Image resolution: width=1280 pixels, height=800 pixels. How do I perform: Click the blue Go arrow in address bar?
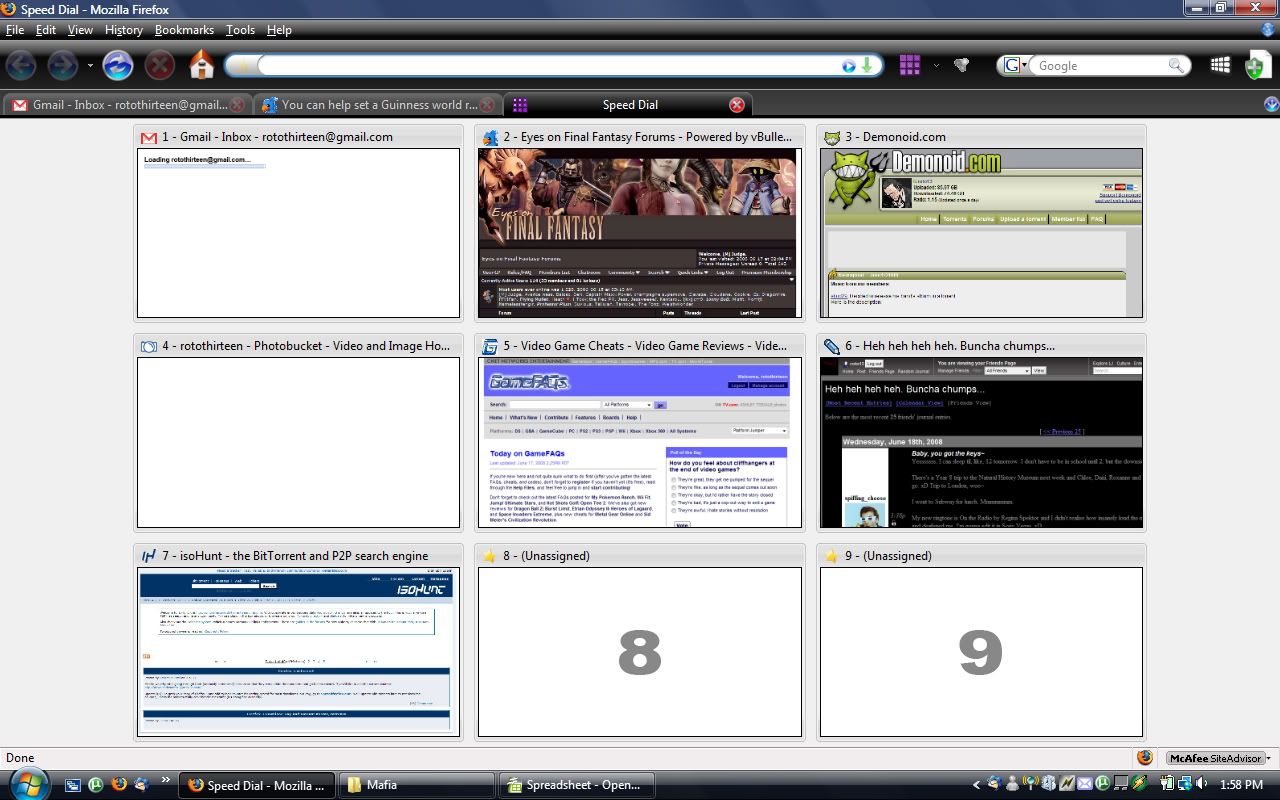(849, 66)
